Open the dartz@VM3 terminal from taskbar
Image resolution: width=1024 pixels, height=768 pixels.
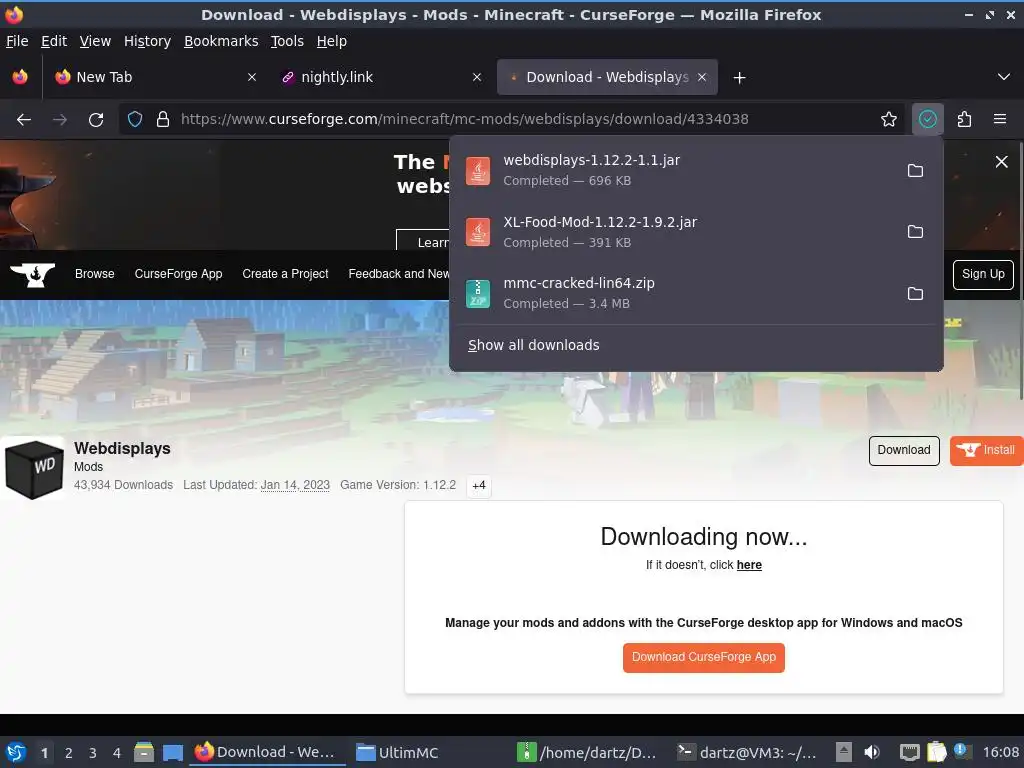[746, 752]
